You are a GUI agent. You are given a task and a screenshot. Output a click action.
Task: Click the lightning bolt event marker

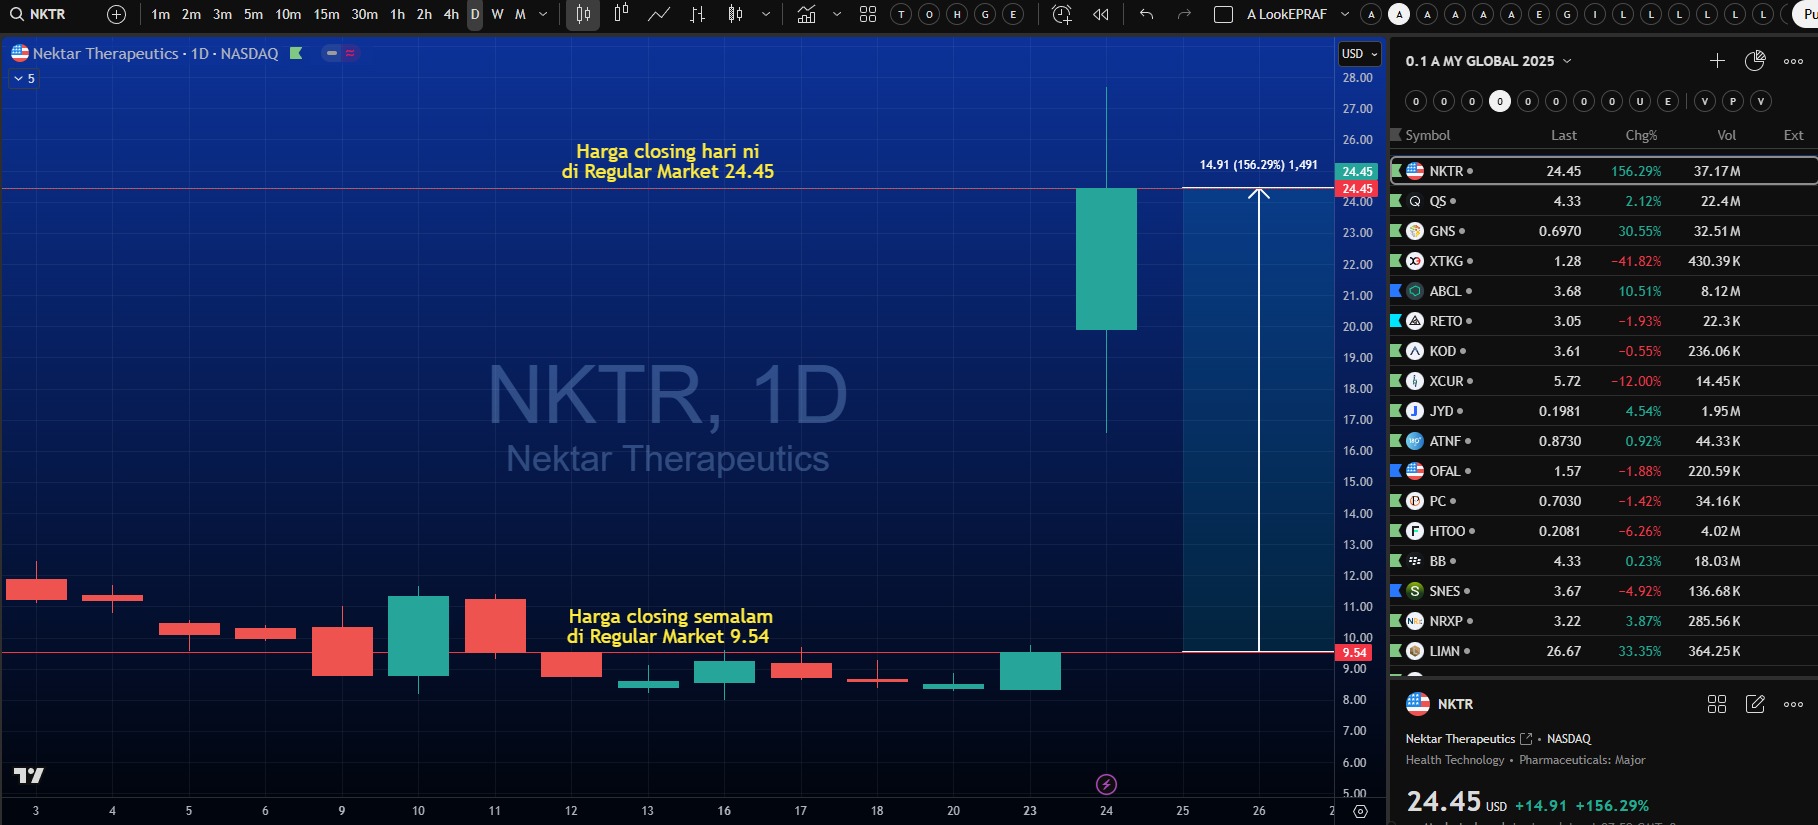(x=1106, y=784)
